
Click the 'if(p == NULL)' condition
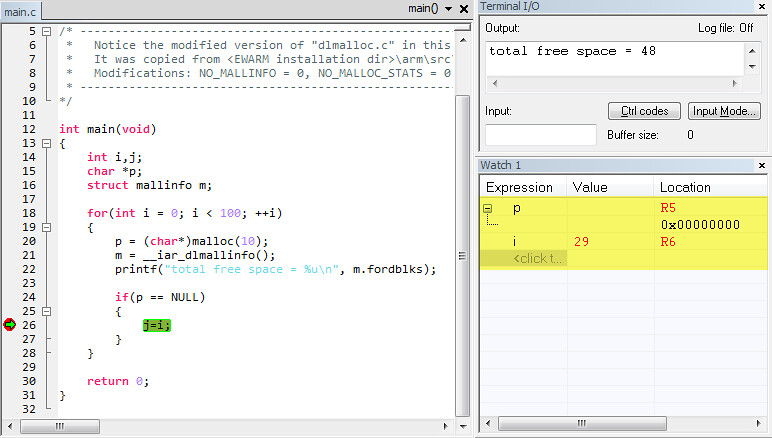click(160, 297)
